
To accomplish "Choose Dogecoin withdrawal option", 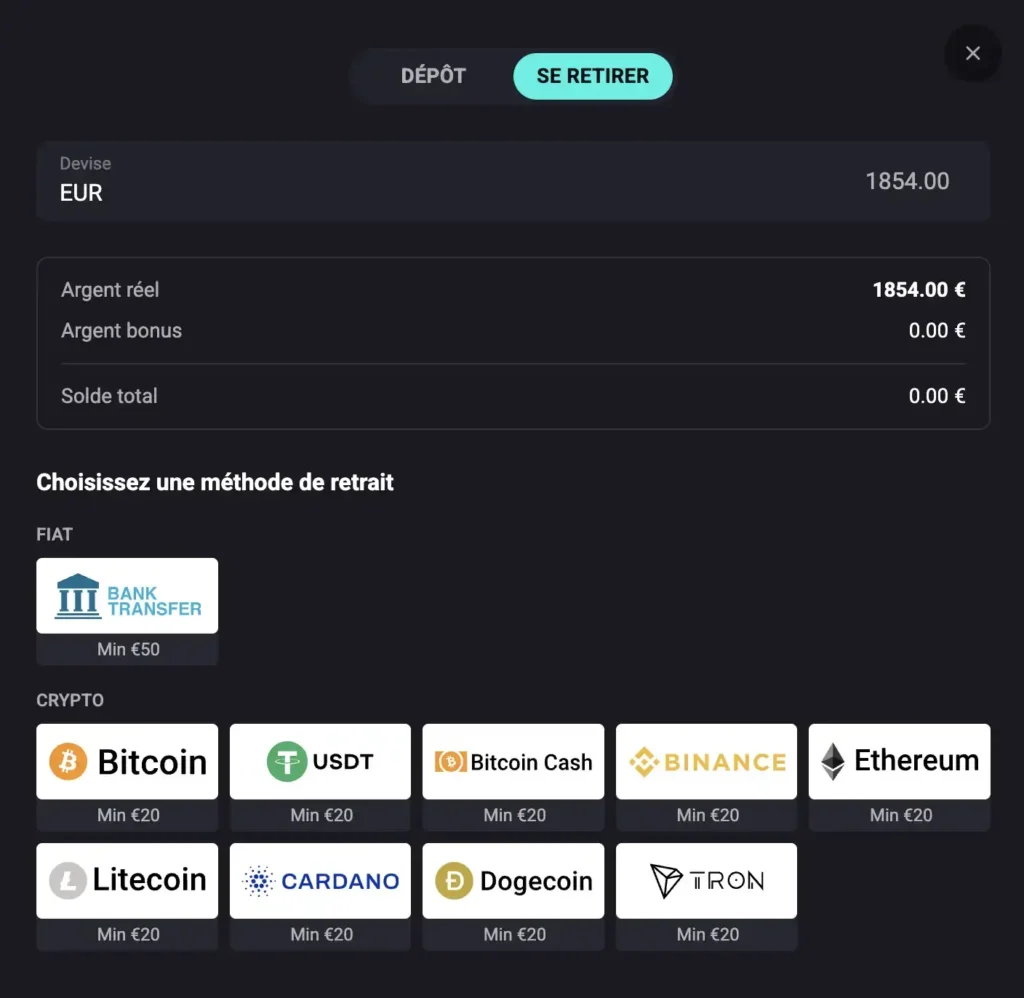I will (513, 881).
